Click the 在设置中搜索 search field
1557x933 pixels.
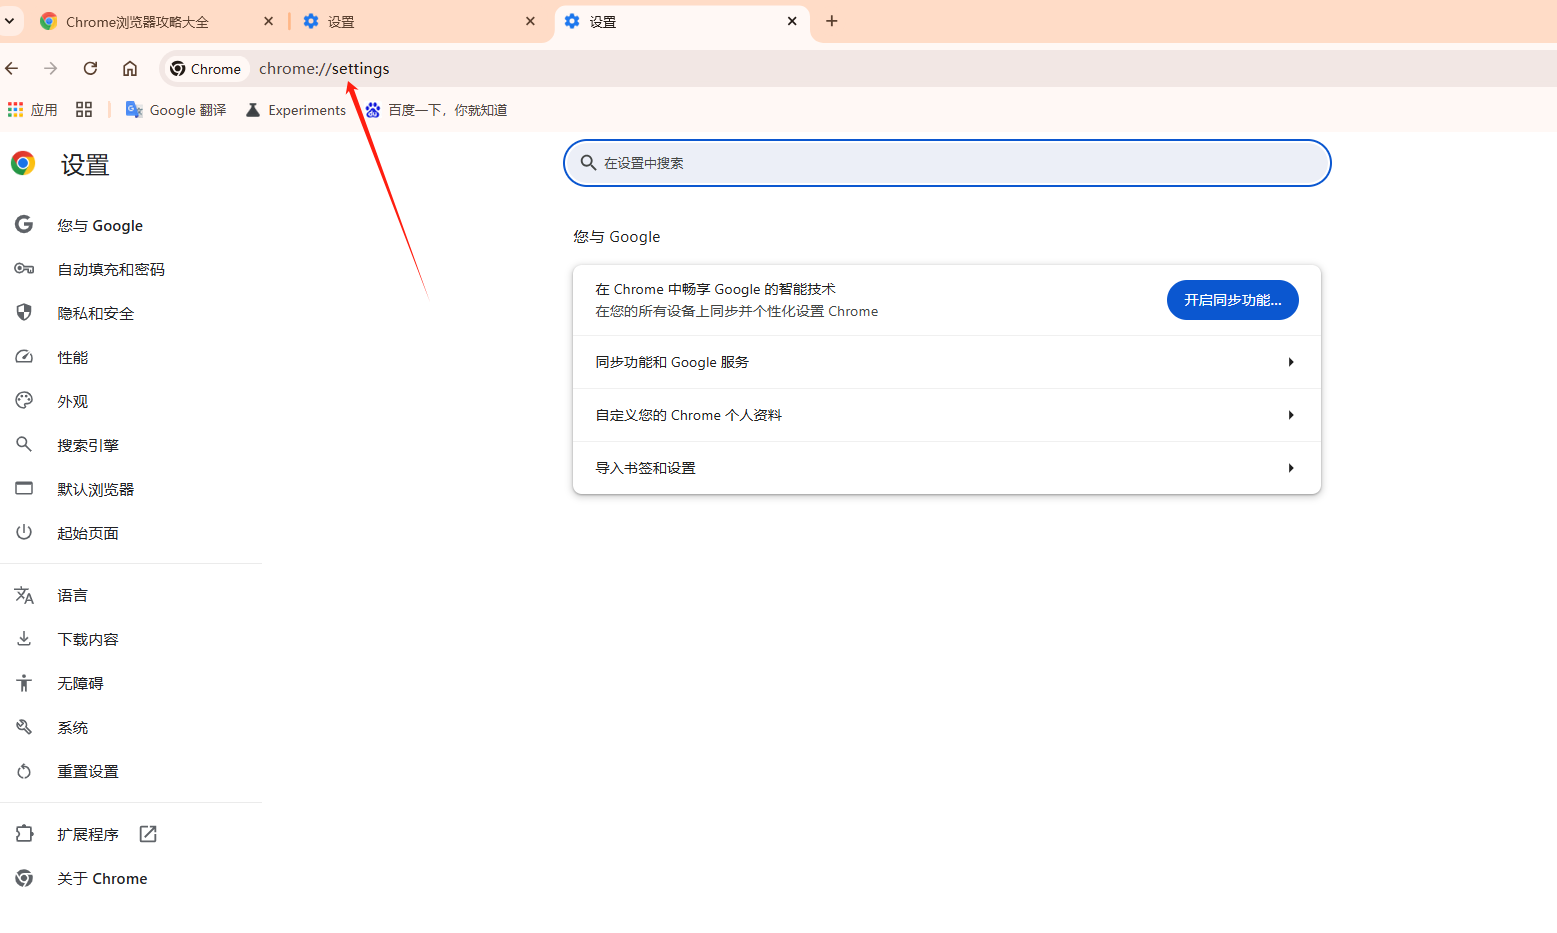point(947,163)
